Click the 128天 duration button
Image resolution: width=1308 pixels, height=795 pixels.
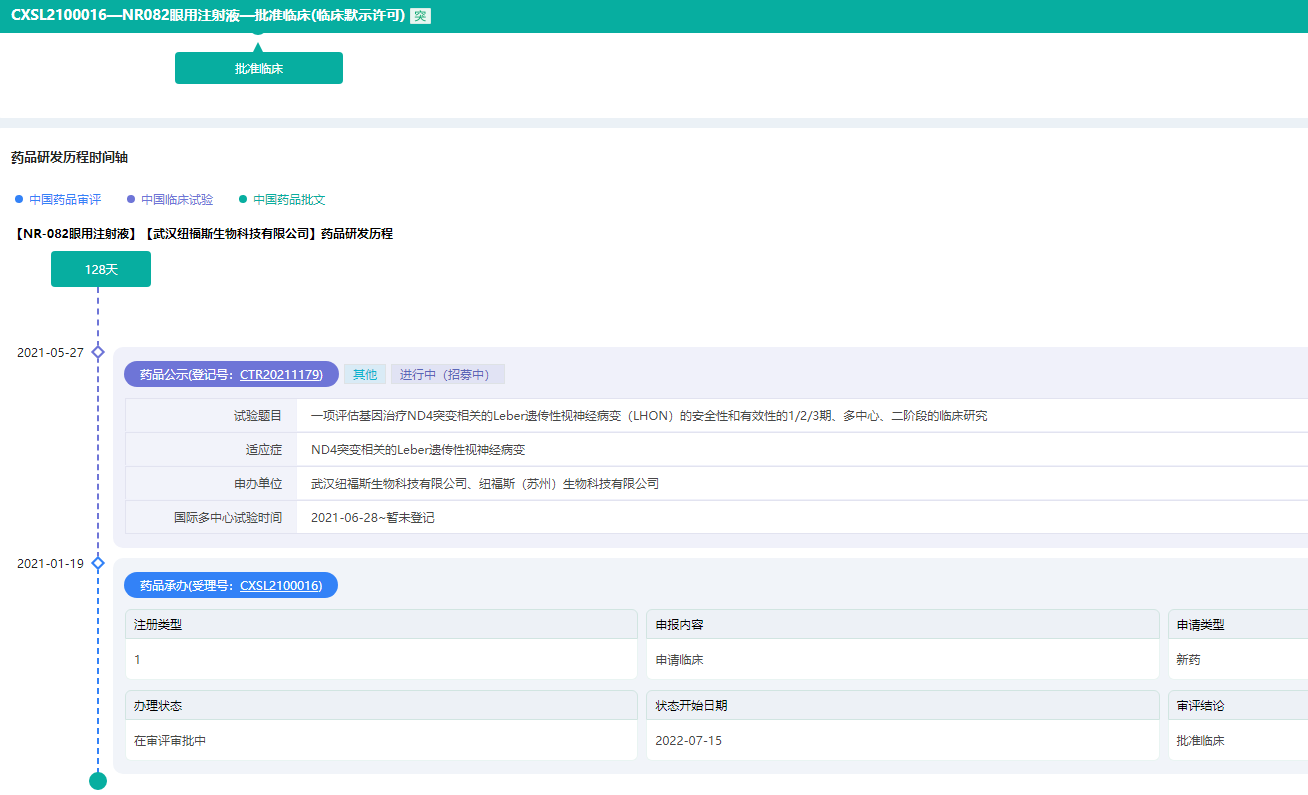101,269
